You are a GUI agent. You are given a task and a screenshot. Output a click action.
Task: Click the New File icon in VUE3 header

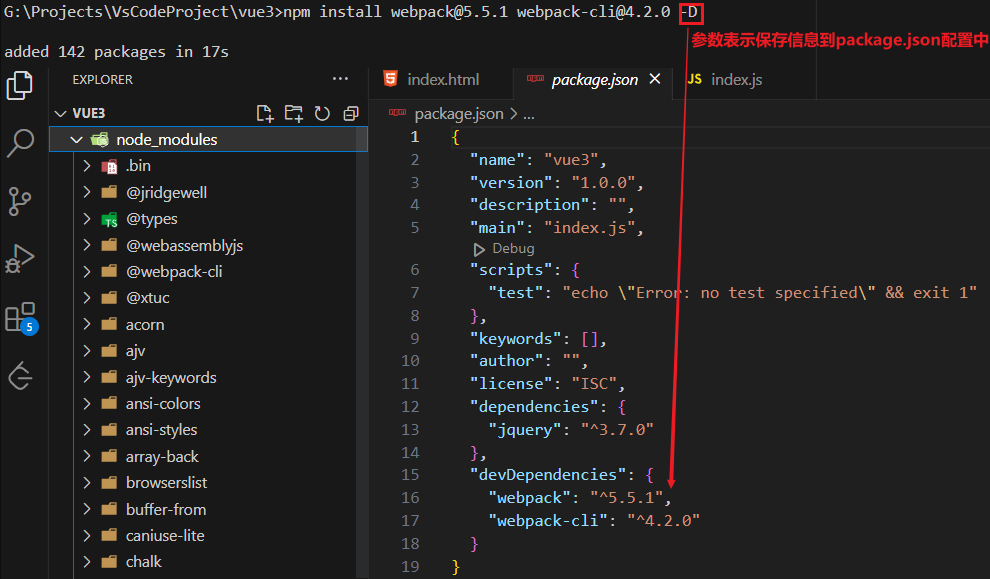point(265,113)
